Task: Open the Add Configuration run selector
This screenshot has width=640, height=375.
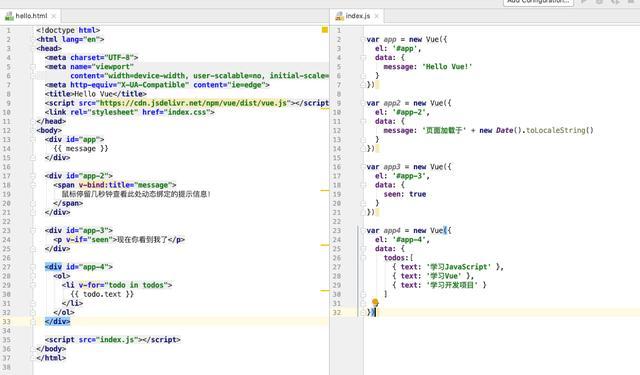Action: pyautogui.click(x=538, y=2)
